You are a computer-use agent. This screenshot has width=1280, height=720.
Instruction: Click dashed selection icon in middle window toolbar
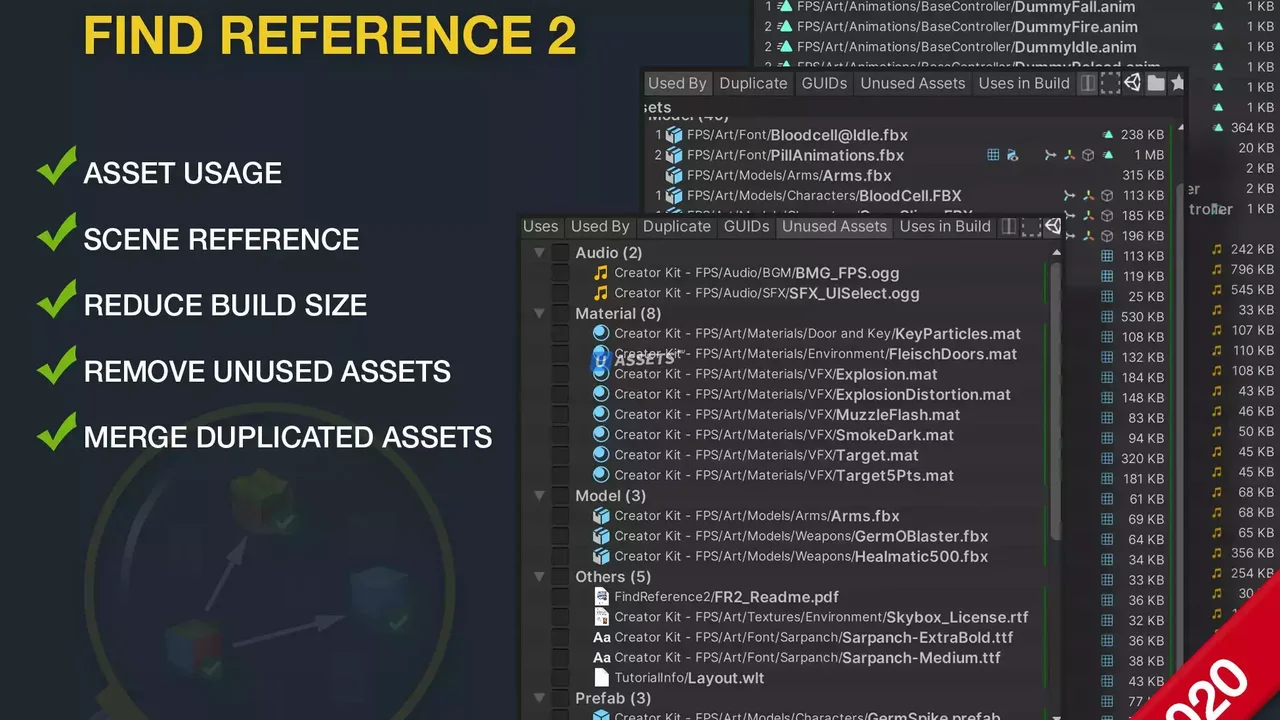[1110, 83]
